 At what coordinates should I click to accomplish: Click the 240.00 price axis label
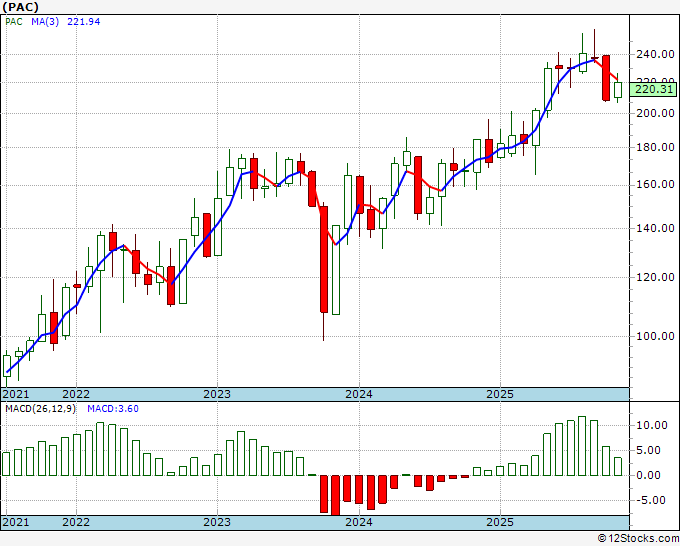tap(655, 55)
